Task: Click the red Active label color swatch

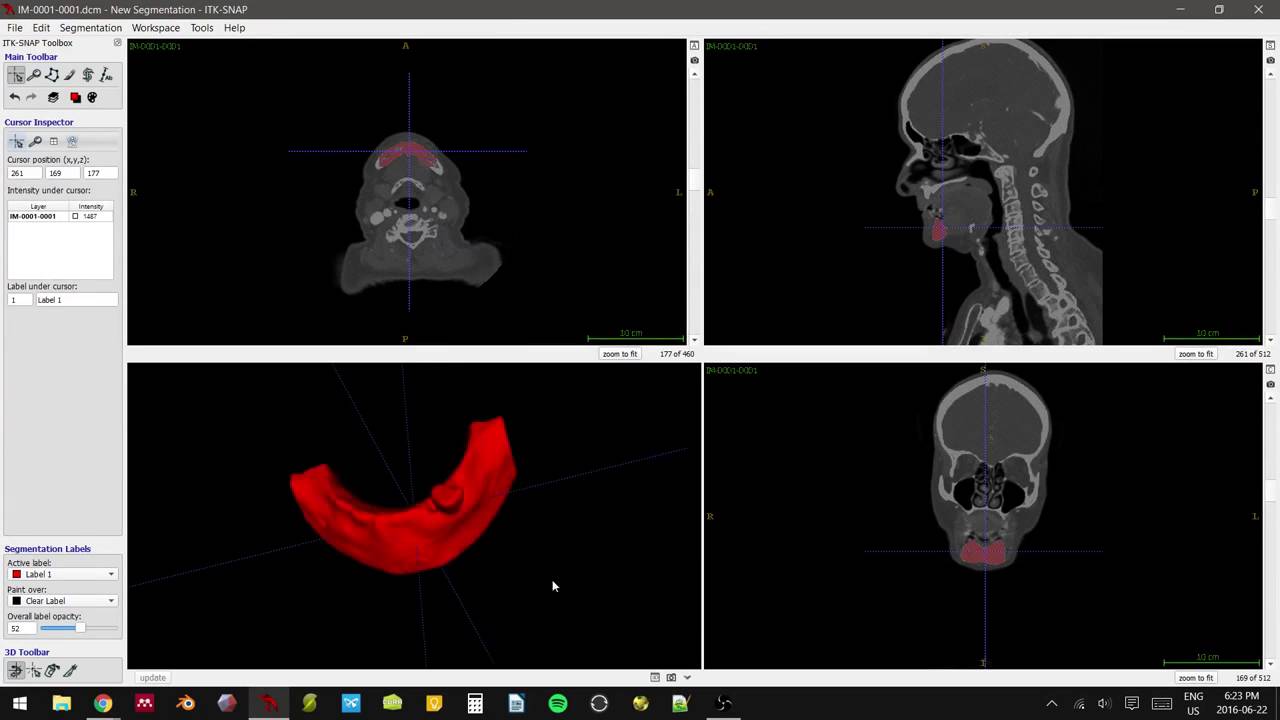Action: click(x=16, y=574)
